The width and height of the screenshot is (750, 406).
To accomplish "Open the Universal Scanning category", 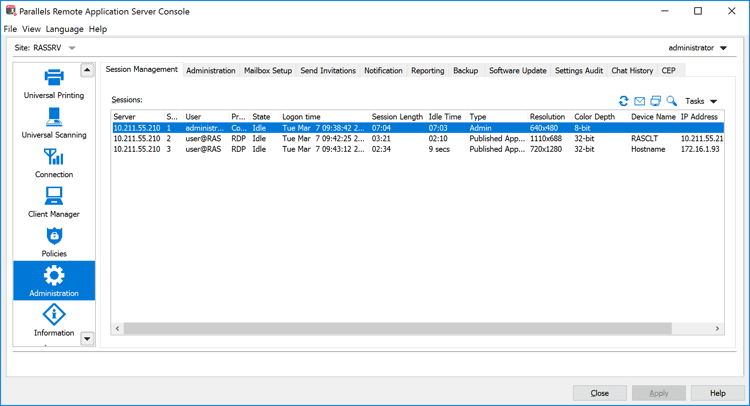I will (x=54, y=123).
